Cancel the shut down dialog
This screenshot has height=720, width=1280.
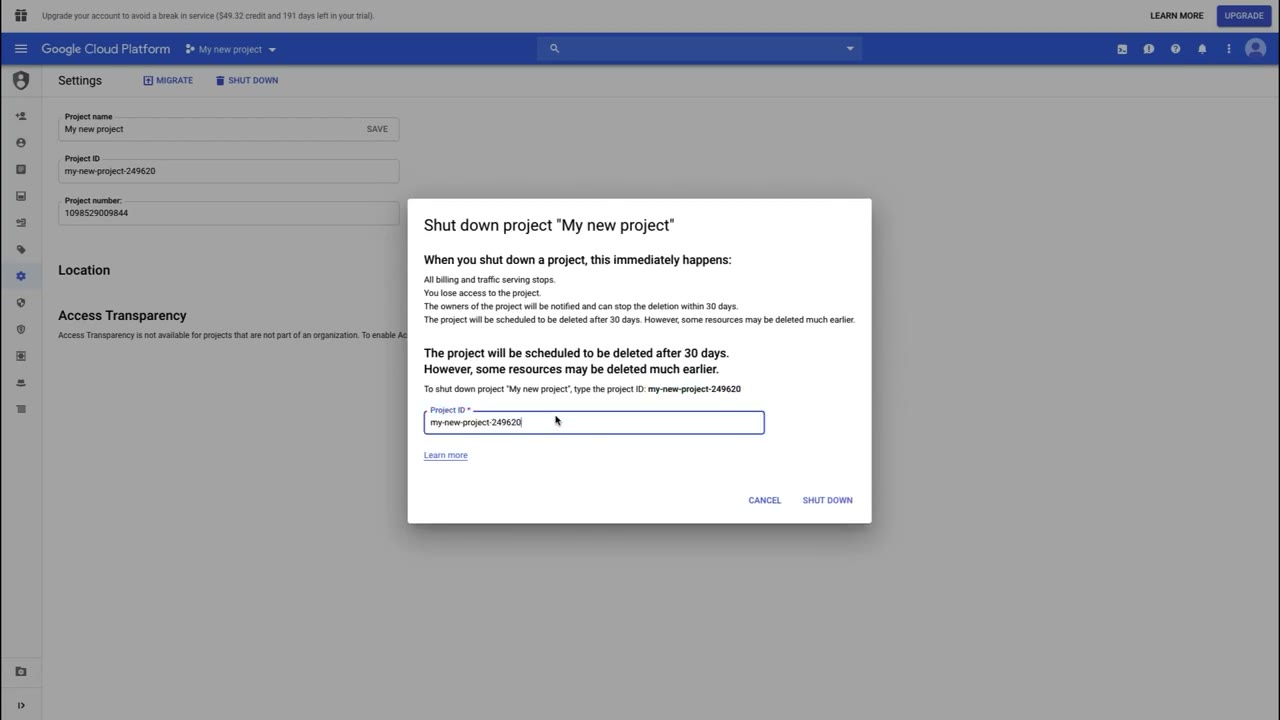(765, 500)
